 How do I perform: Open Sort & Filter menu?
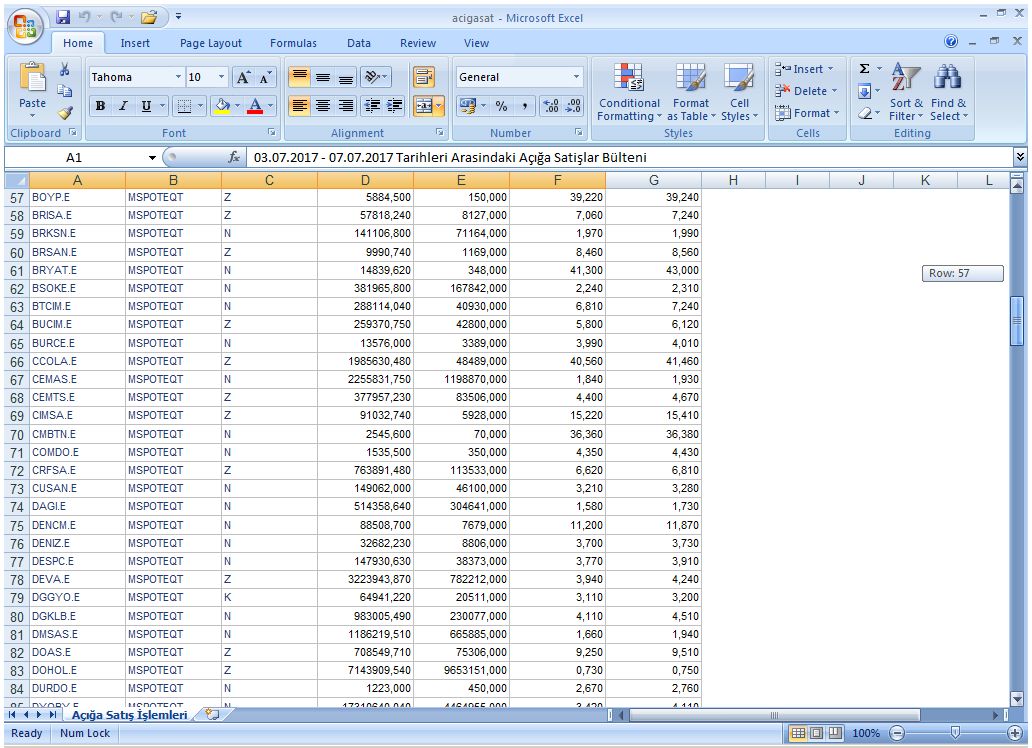pyautogui.click(x=906, y=92)
